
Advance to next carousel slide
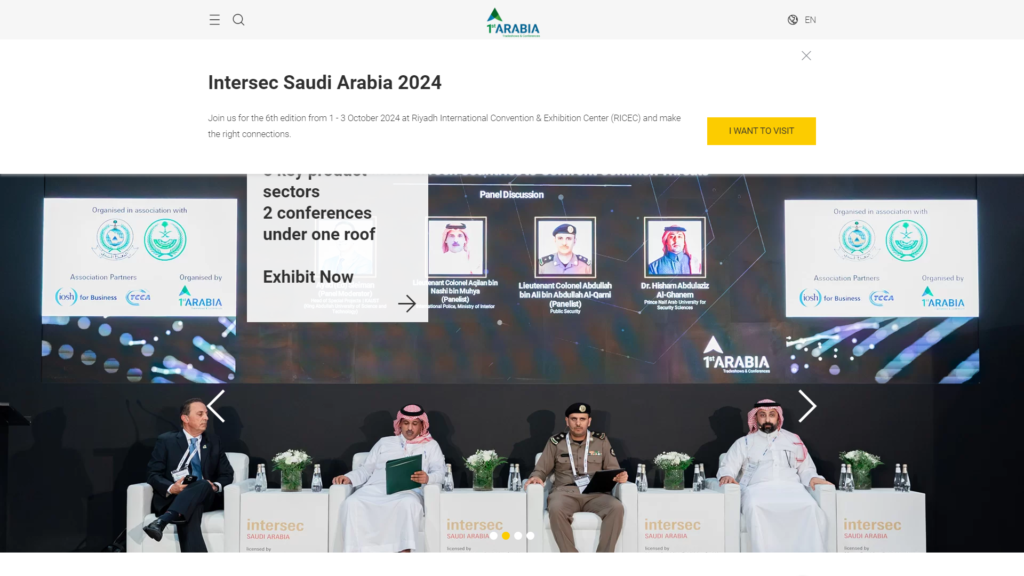[807, 406]
